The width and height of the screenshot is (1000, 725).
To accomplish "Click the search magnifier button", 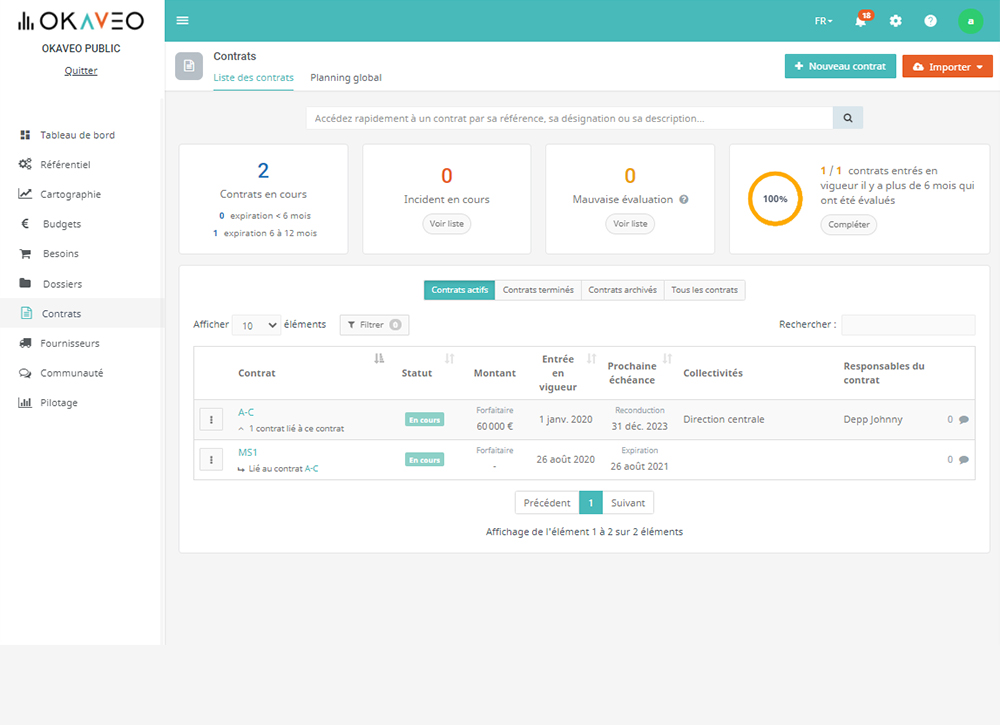I will click(848, 118).
